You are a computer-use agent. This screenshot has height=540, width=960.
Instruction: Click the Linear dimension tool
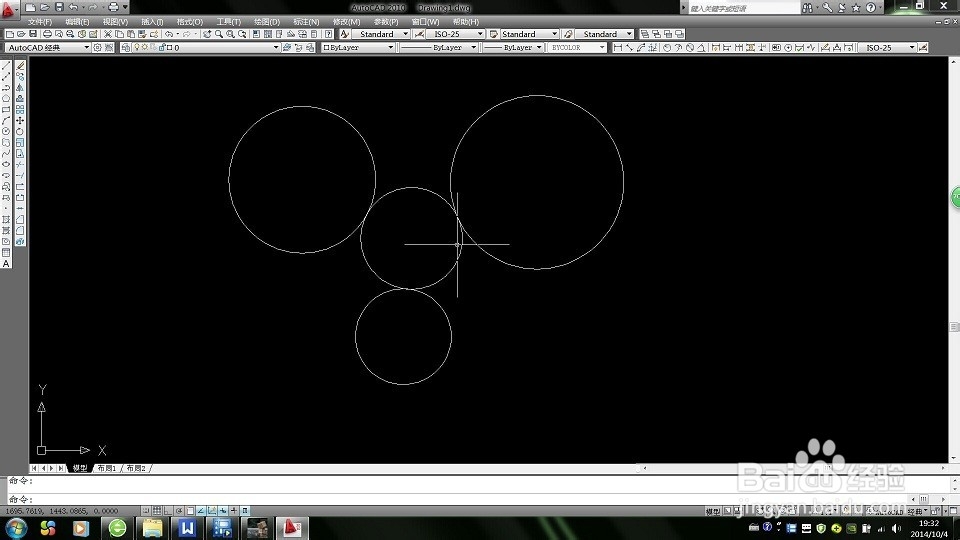[618, 47]
